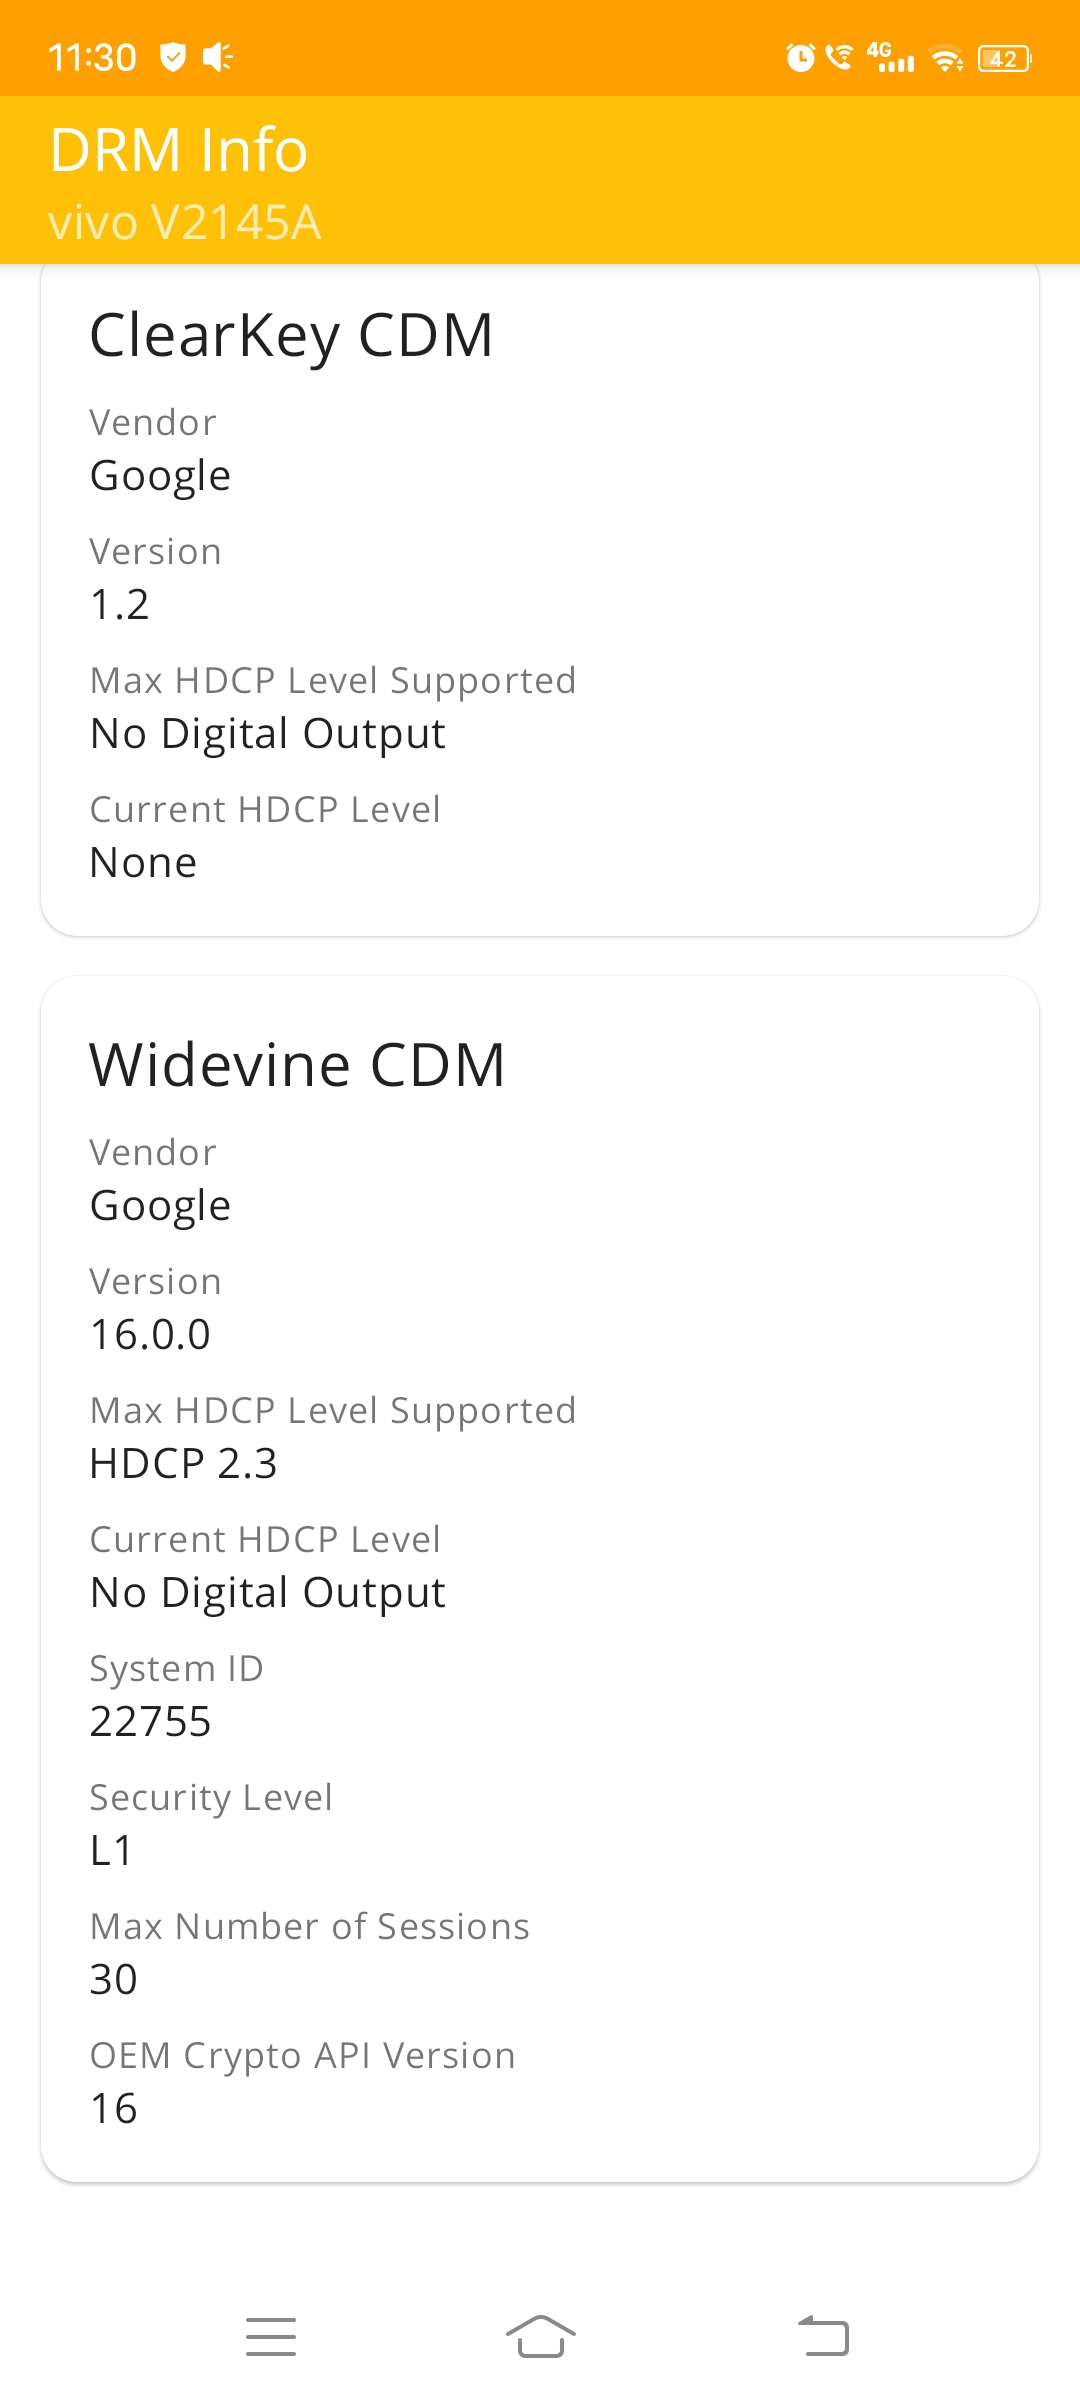Tap the 4G signal strength icon
Screen dimensions: 1080x2400
[x=890, y=57]
